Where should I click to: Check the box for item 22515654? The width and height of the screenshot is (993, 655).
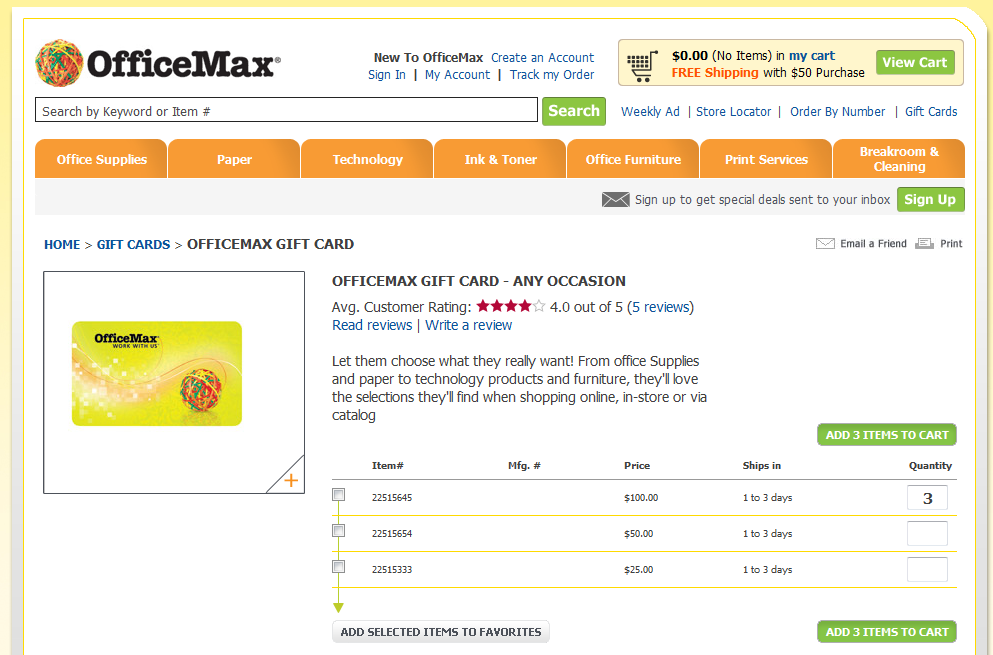click(339, 531)
